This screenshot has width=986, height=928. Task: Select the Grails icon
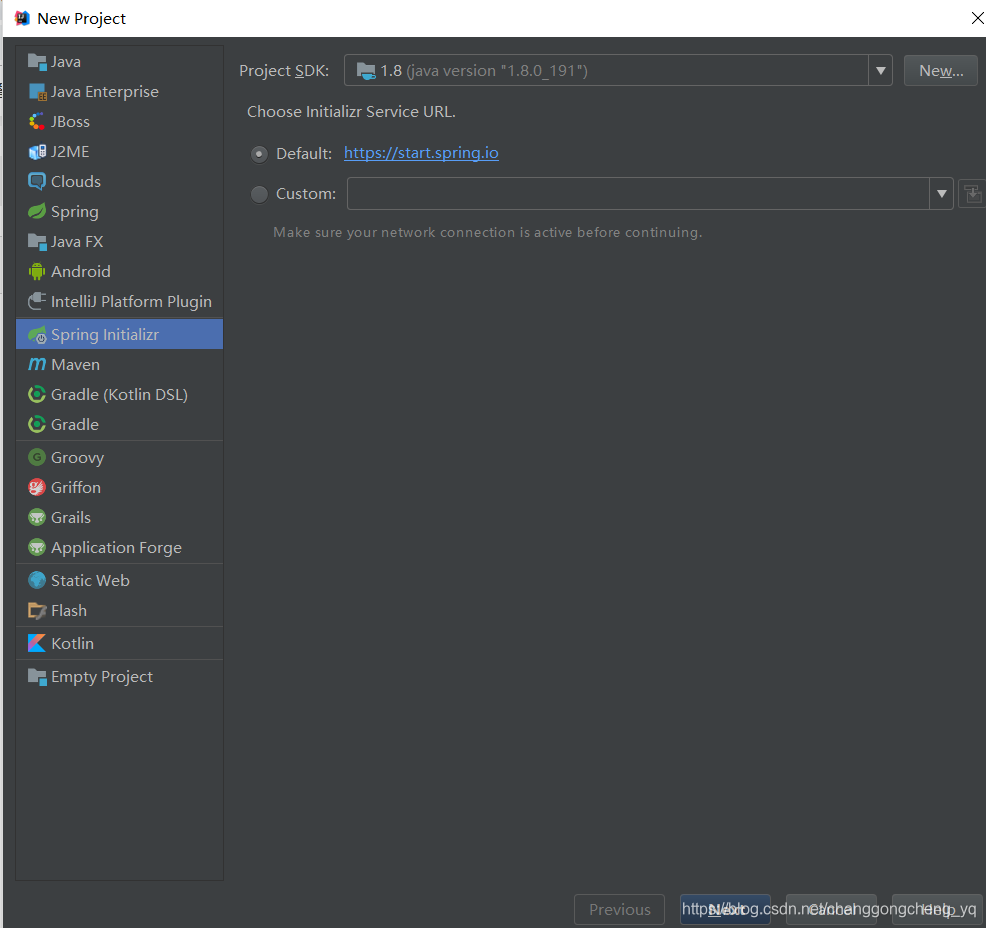(x=37, y=517)
